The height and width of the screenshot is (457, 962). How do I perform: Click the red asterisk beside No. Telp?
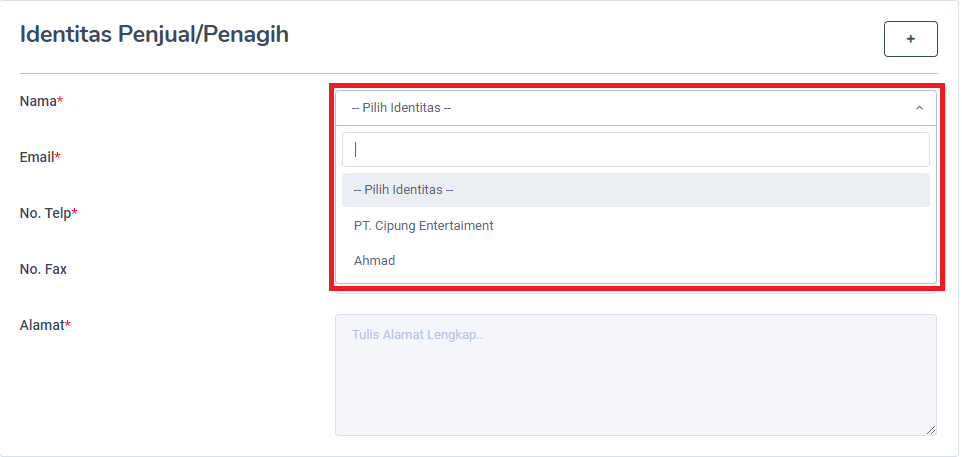click(75, 213)
